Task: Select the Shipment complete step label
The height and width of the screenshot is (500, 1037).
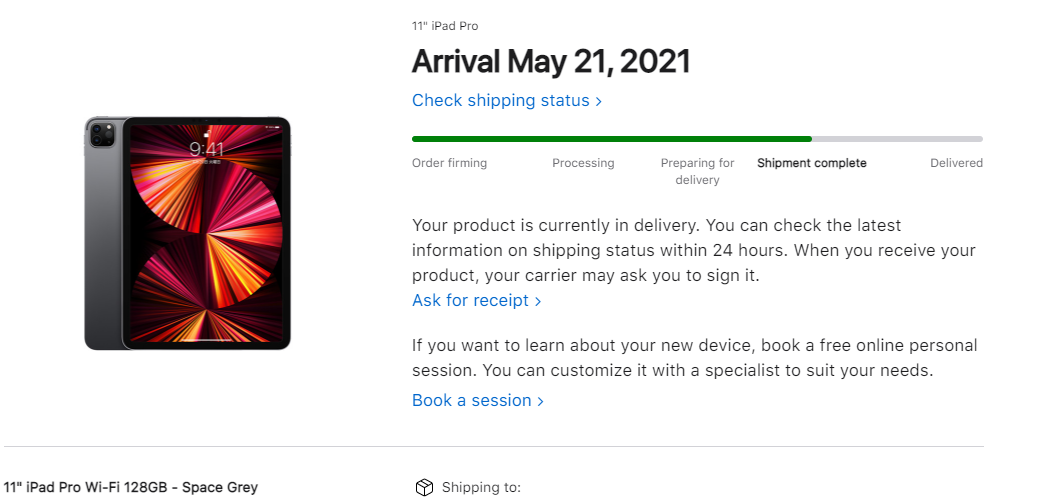Action: [x=811, y=163]
